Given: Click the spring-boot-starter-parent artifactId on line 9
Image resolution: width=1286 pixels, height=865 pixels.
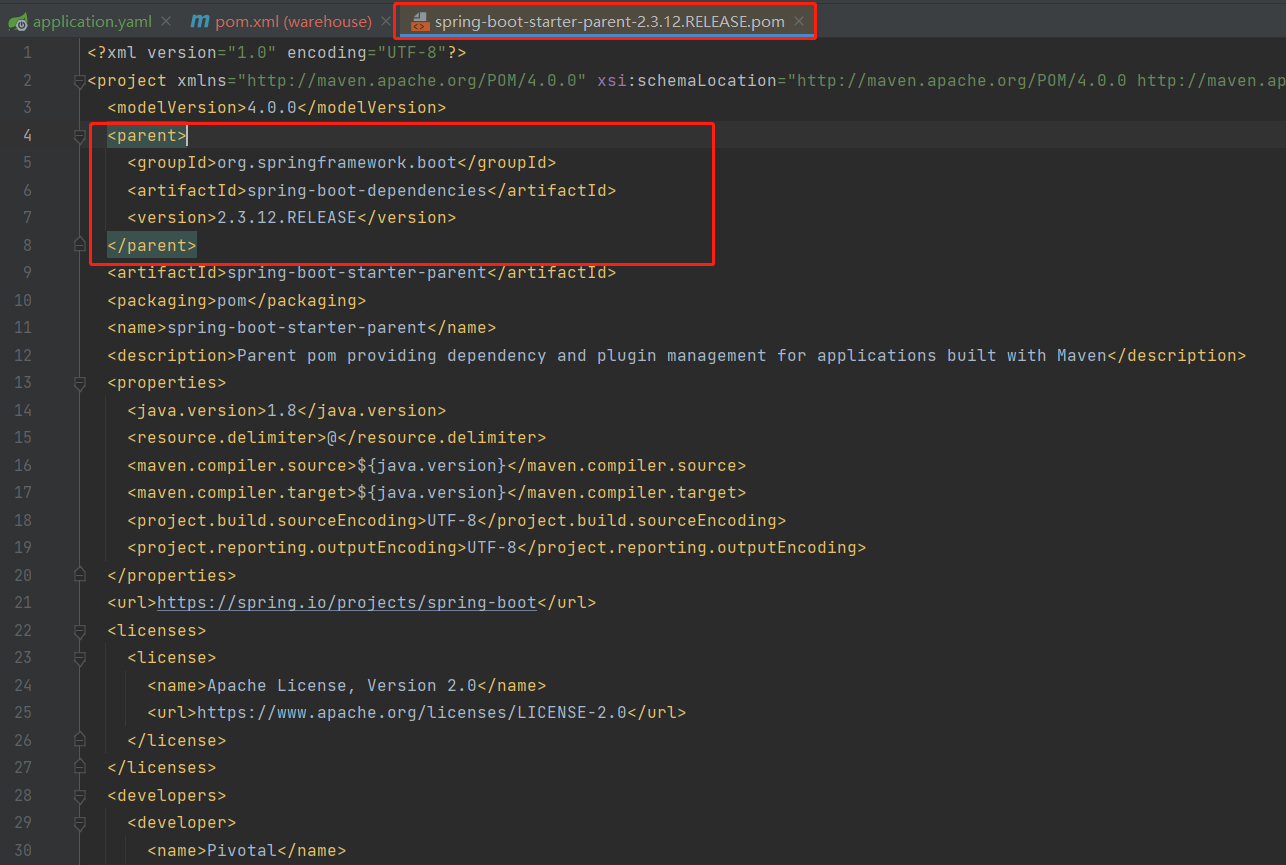Looking at the screenshot, I should pos(357,272).
